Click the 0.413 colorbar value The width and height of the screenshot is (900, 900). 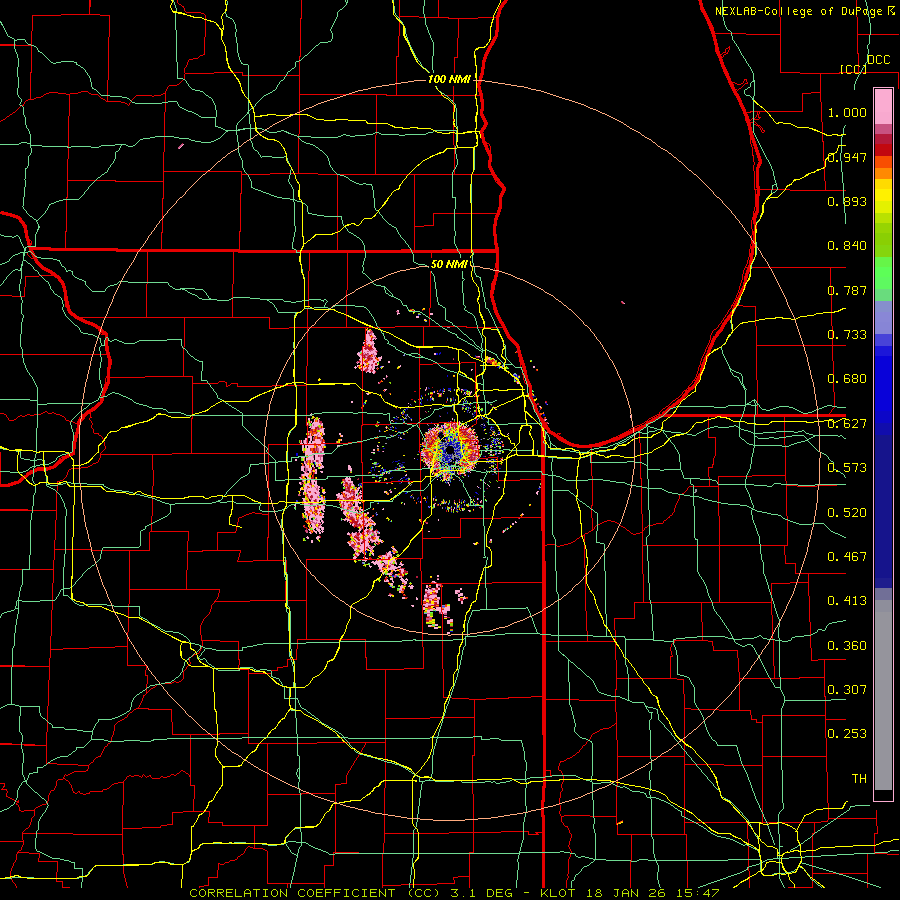(x=847, y=601)
